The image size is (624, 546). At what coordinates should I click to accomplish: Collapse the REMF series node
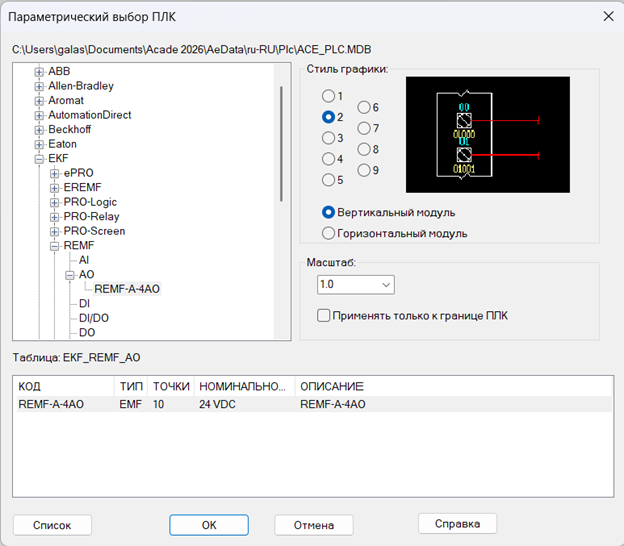point(55,246)
